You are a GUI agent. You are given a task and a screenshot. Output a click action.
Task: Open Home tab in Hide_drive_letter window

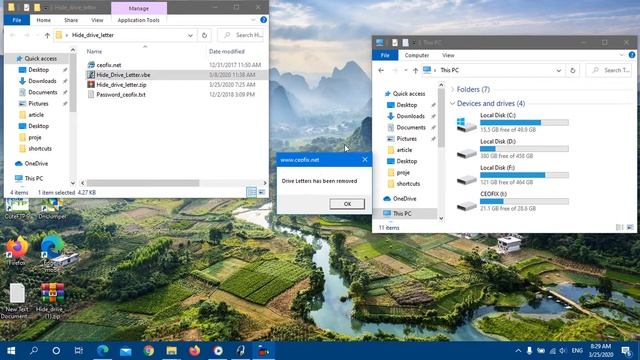(44, 20)
